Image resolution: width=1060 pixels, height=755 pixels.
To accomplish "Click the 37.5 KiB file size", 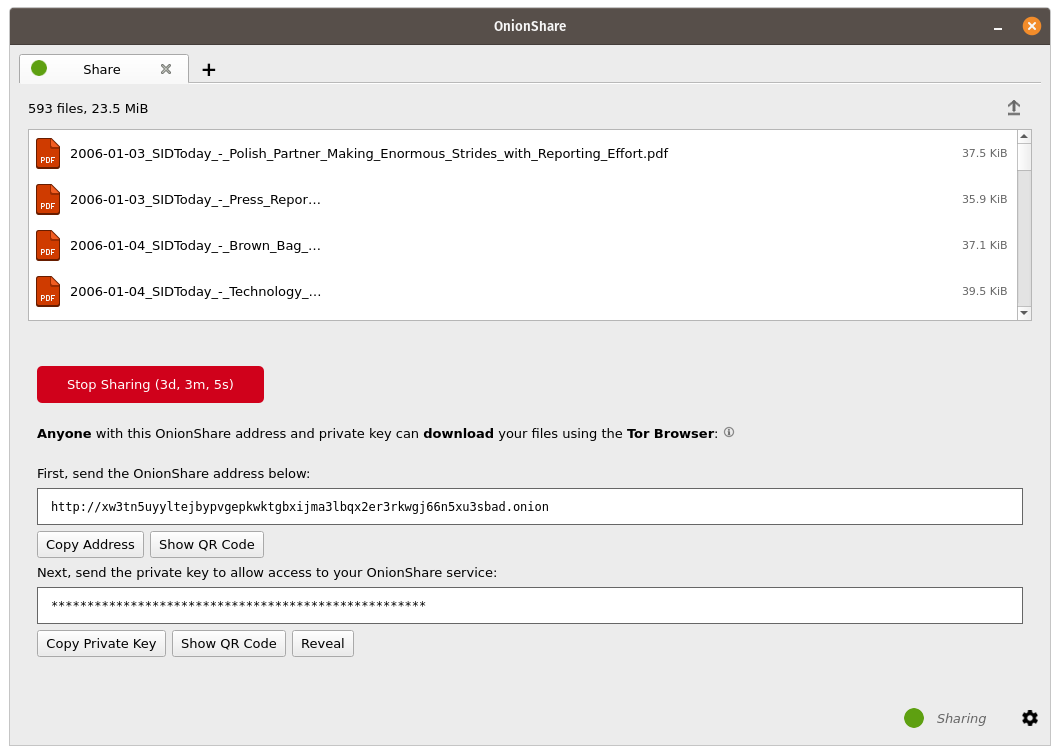I will point(984,153).
